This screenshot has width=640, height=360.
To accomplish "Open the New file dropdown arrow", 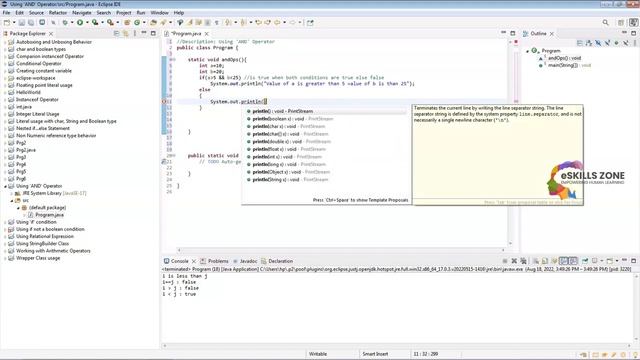I will tap(14, 23).
